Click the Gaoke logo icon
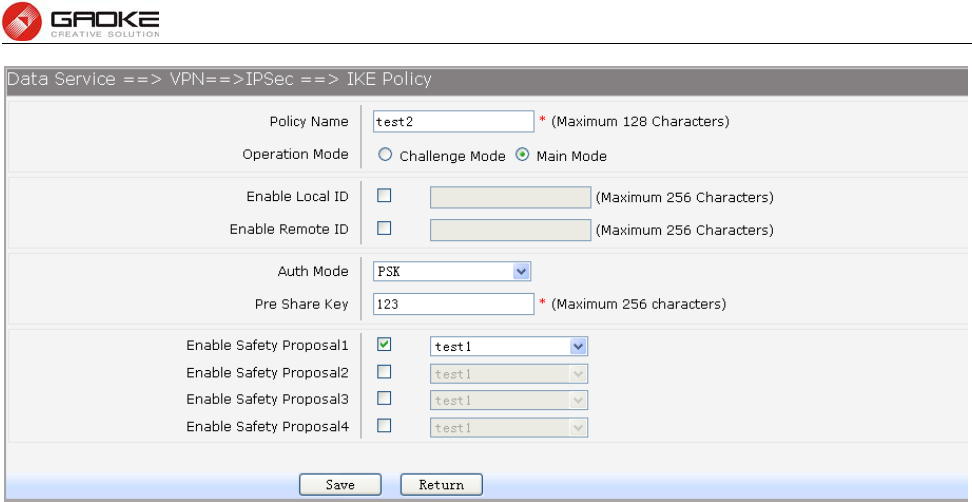Viewport: 972px width, 502px height. tap(22, 21)
